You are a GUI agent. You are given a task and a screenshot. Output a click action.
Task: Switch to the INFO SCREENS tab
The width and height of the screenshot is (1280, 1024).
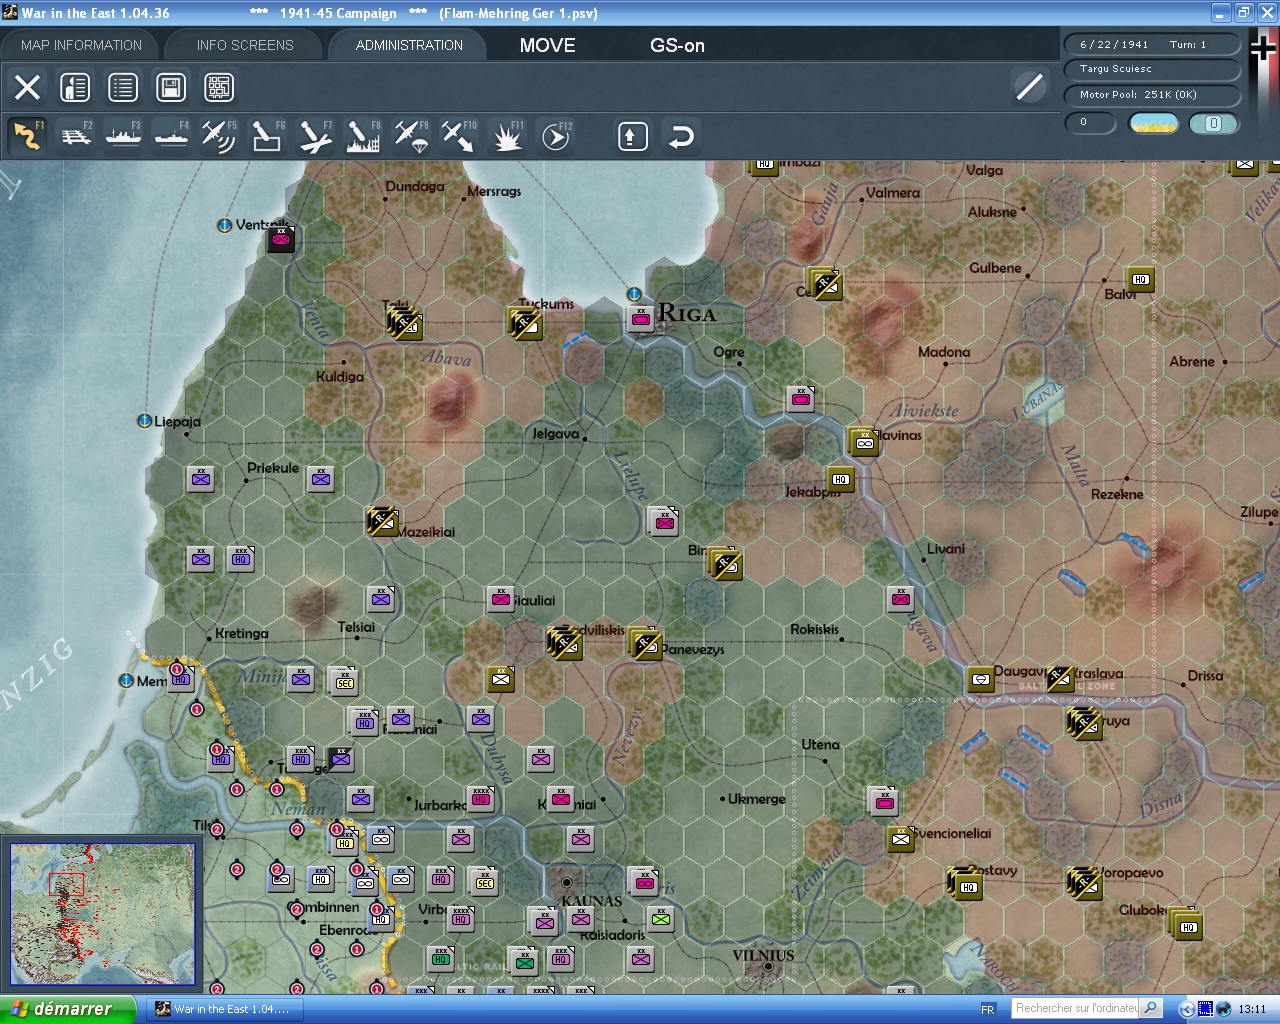tap(245, 45)
